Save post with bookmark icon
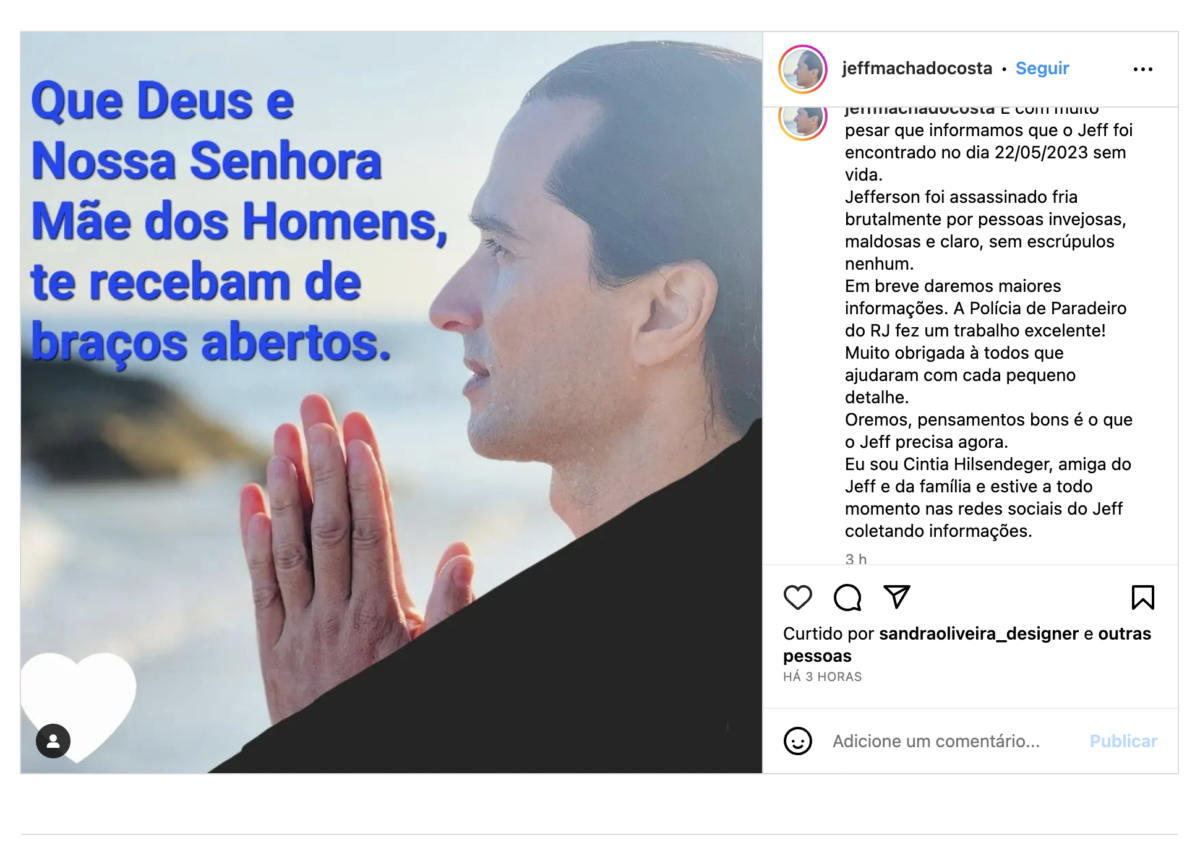 (x=1143, y=597)
